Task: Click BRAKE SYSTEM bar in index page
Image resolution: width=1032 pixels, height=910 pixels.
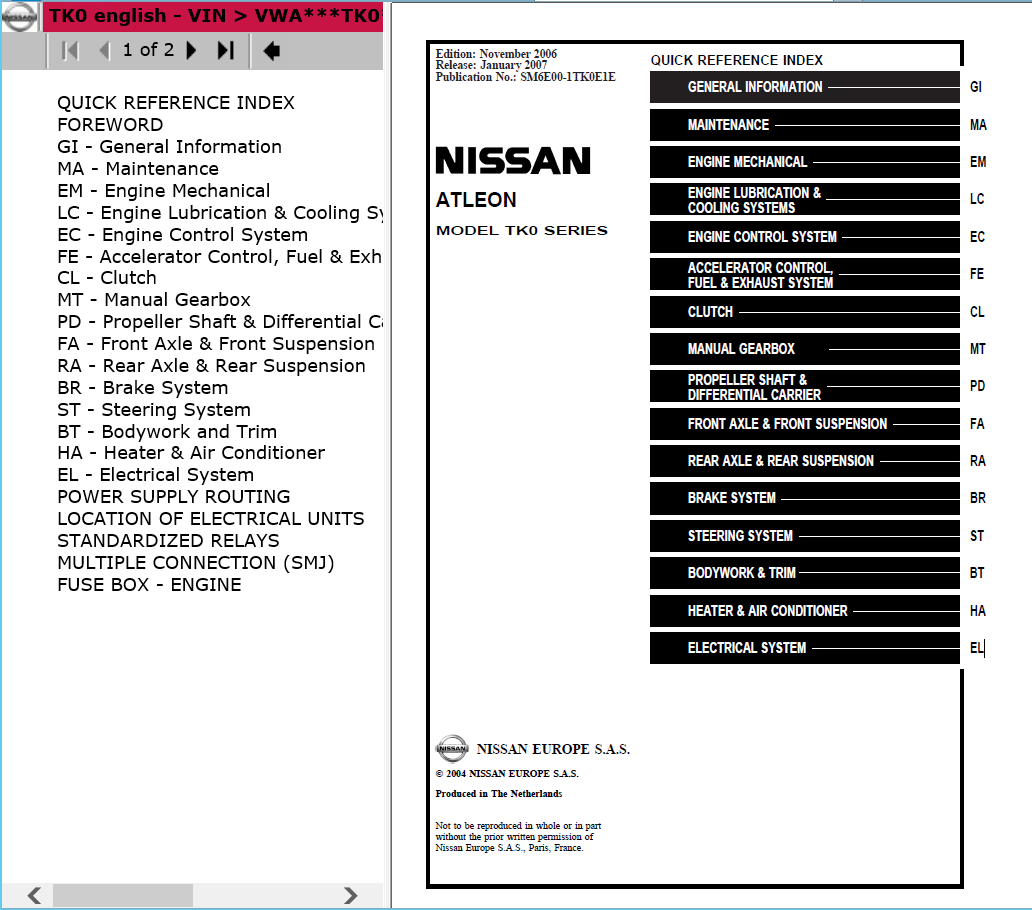Action: coord(804,498)
